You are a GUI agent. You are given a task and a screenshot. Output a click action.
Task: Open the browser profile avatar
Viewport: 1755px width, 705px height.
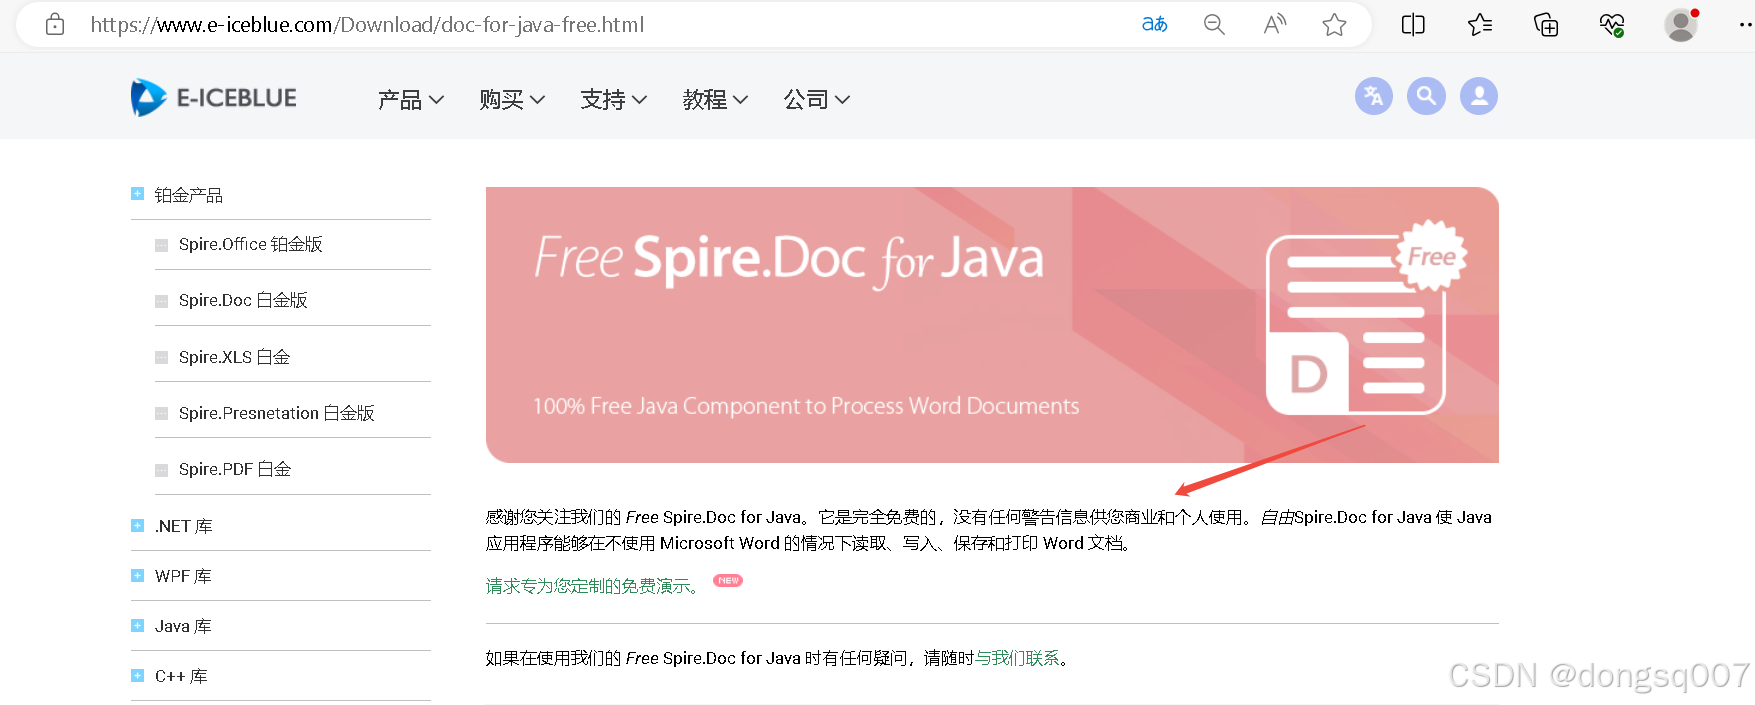pos(1681,24)
